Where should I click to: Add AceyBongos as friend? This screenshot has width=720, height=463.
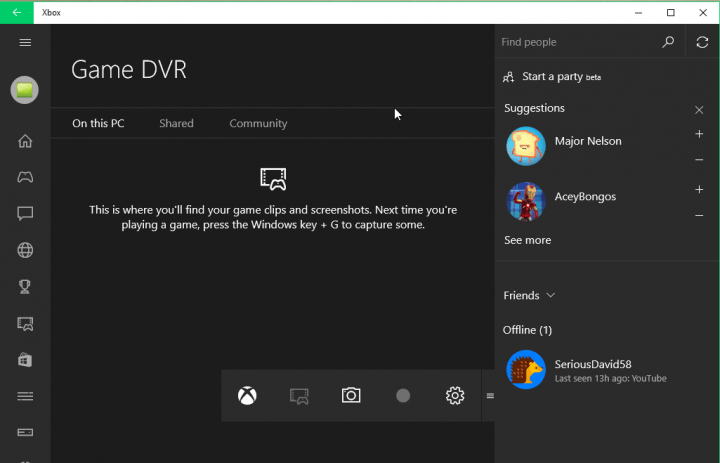(699, 189)
